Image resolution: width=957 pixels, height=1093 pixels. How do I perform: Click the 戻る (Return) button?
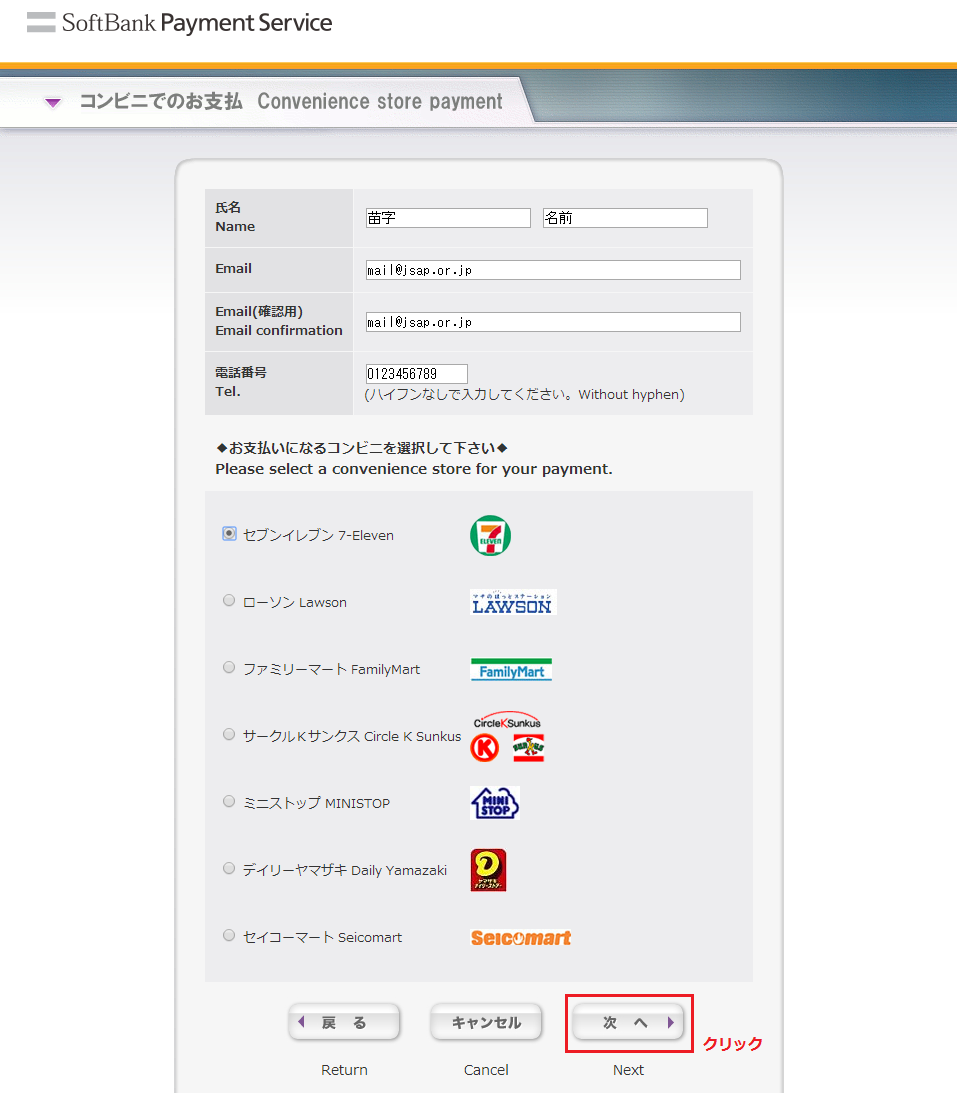tap(344, 1023)
